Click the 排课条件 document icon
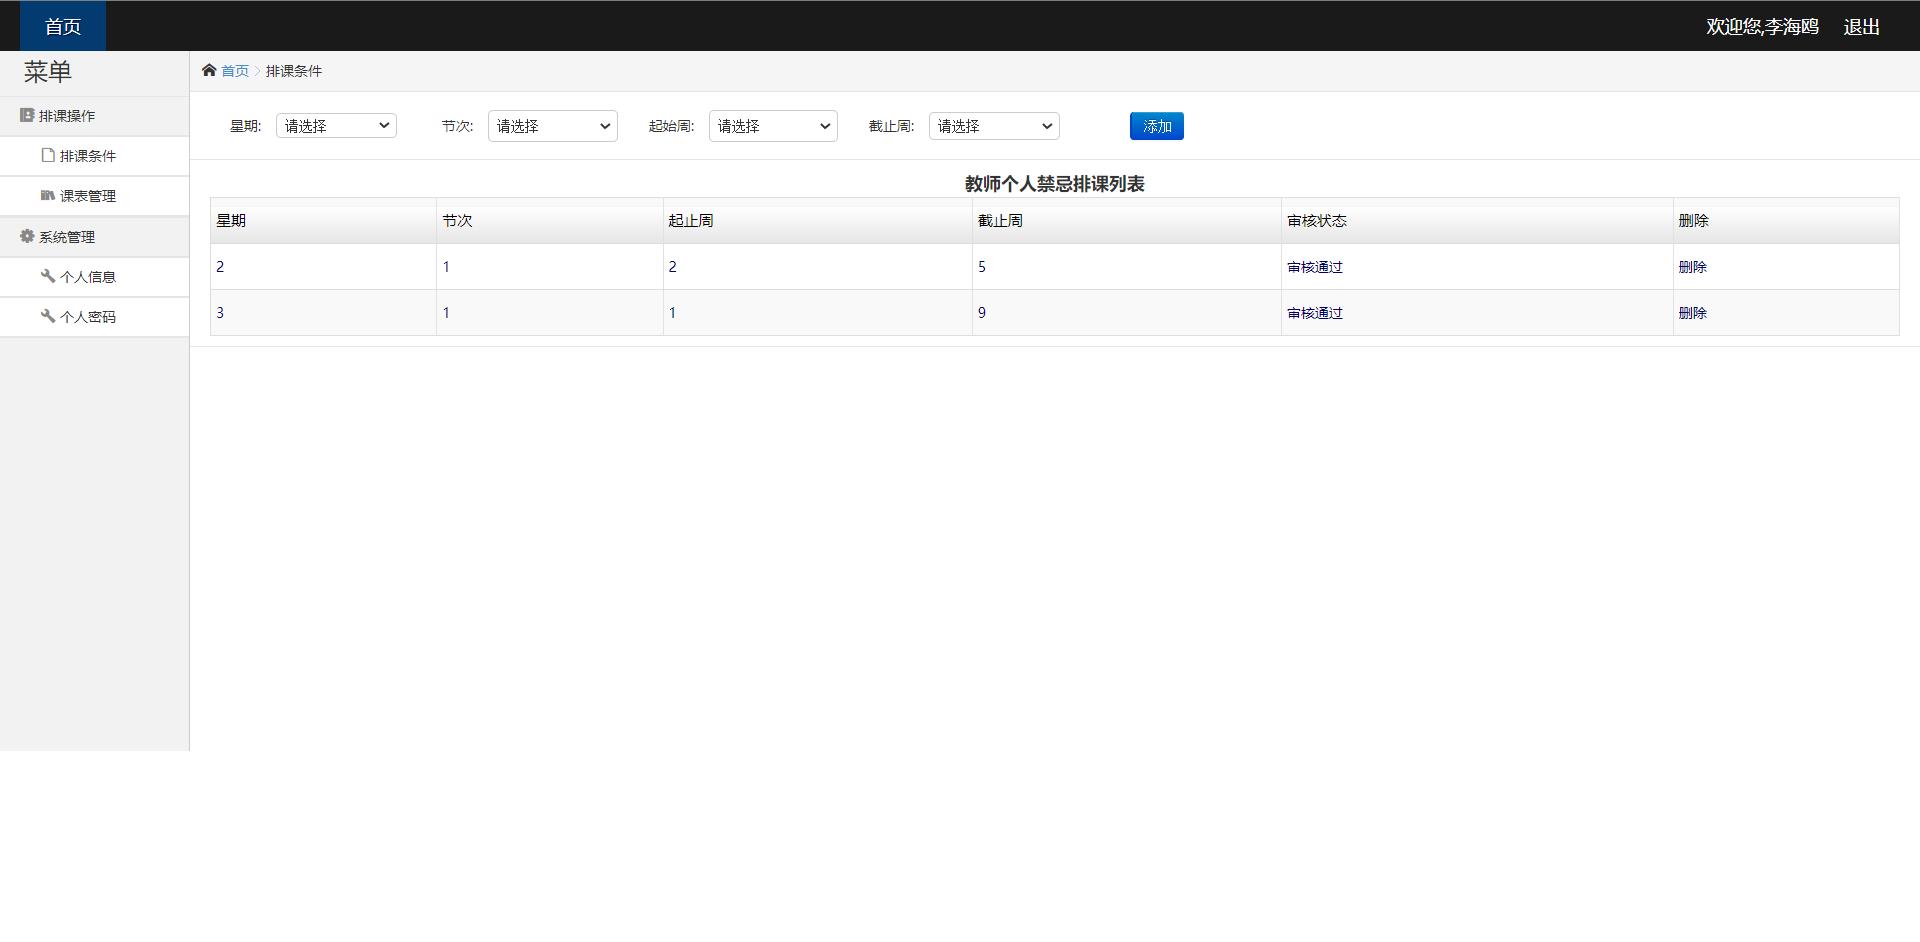1920x942 pixels. pos(48,155)
